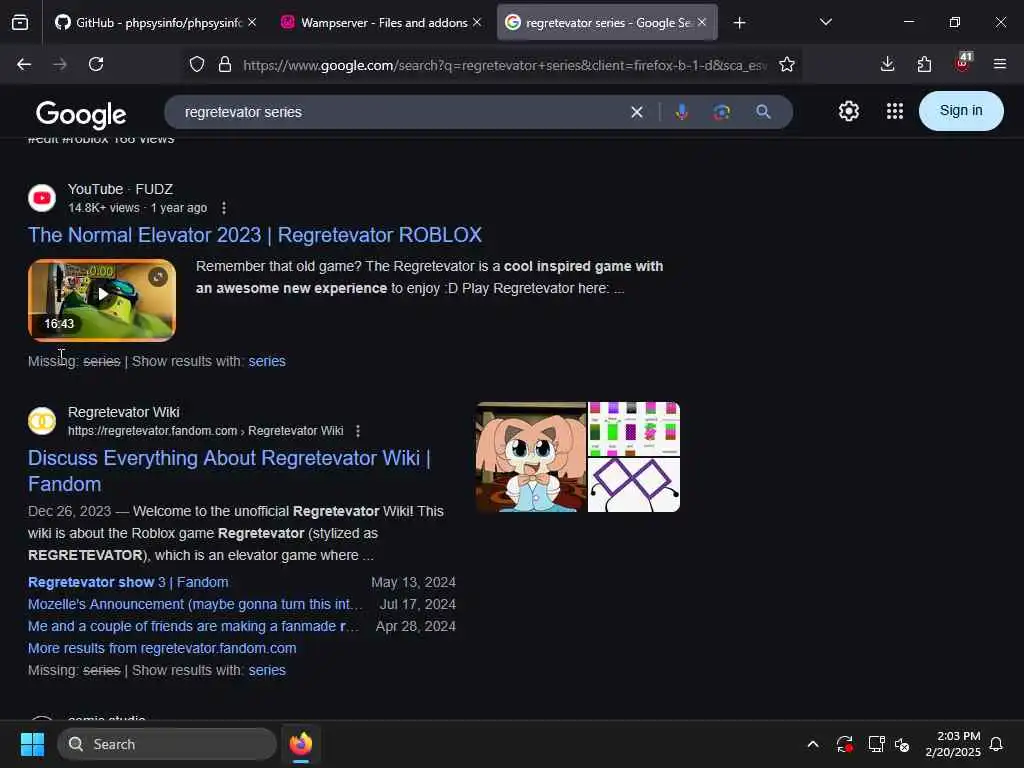Open tracking protection shield icon
Viewport: 1024px width, 768px height.
197,65
